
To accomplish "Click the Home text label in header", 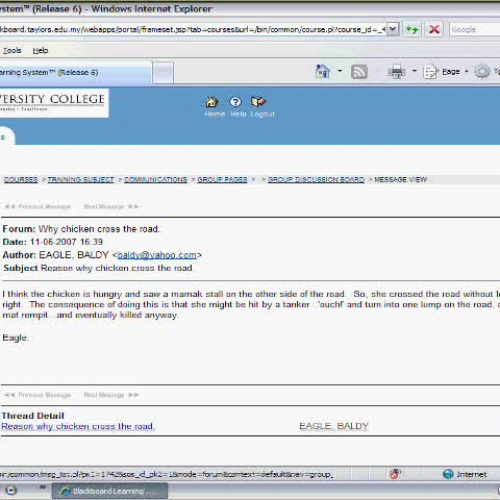I will (x=215, y=114).
